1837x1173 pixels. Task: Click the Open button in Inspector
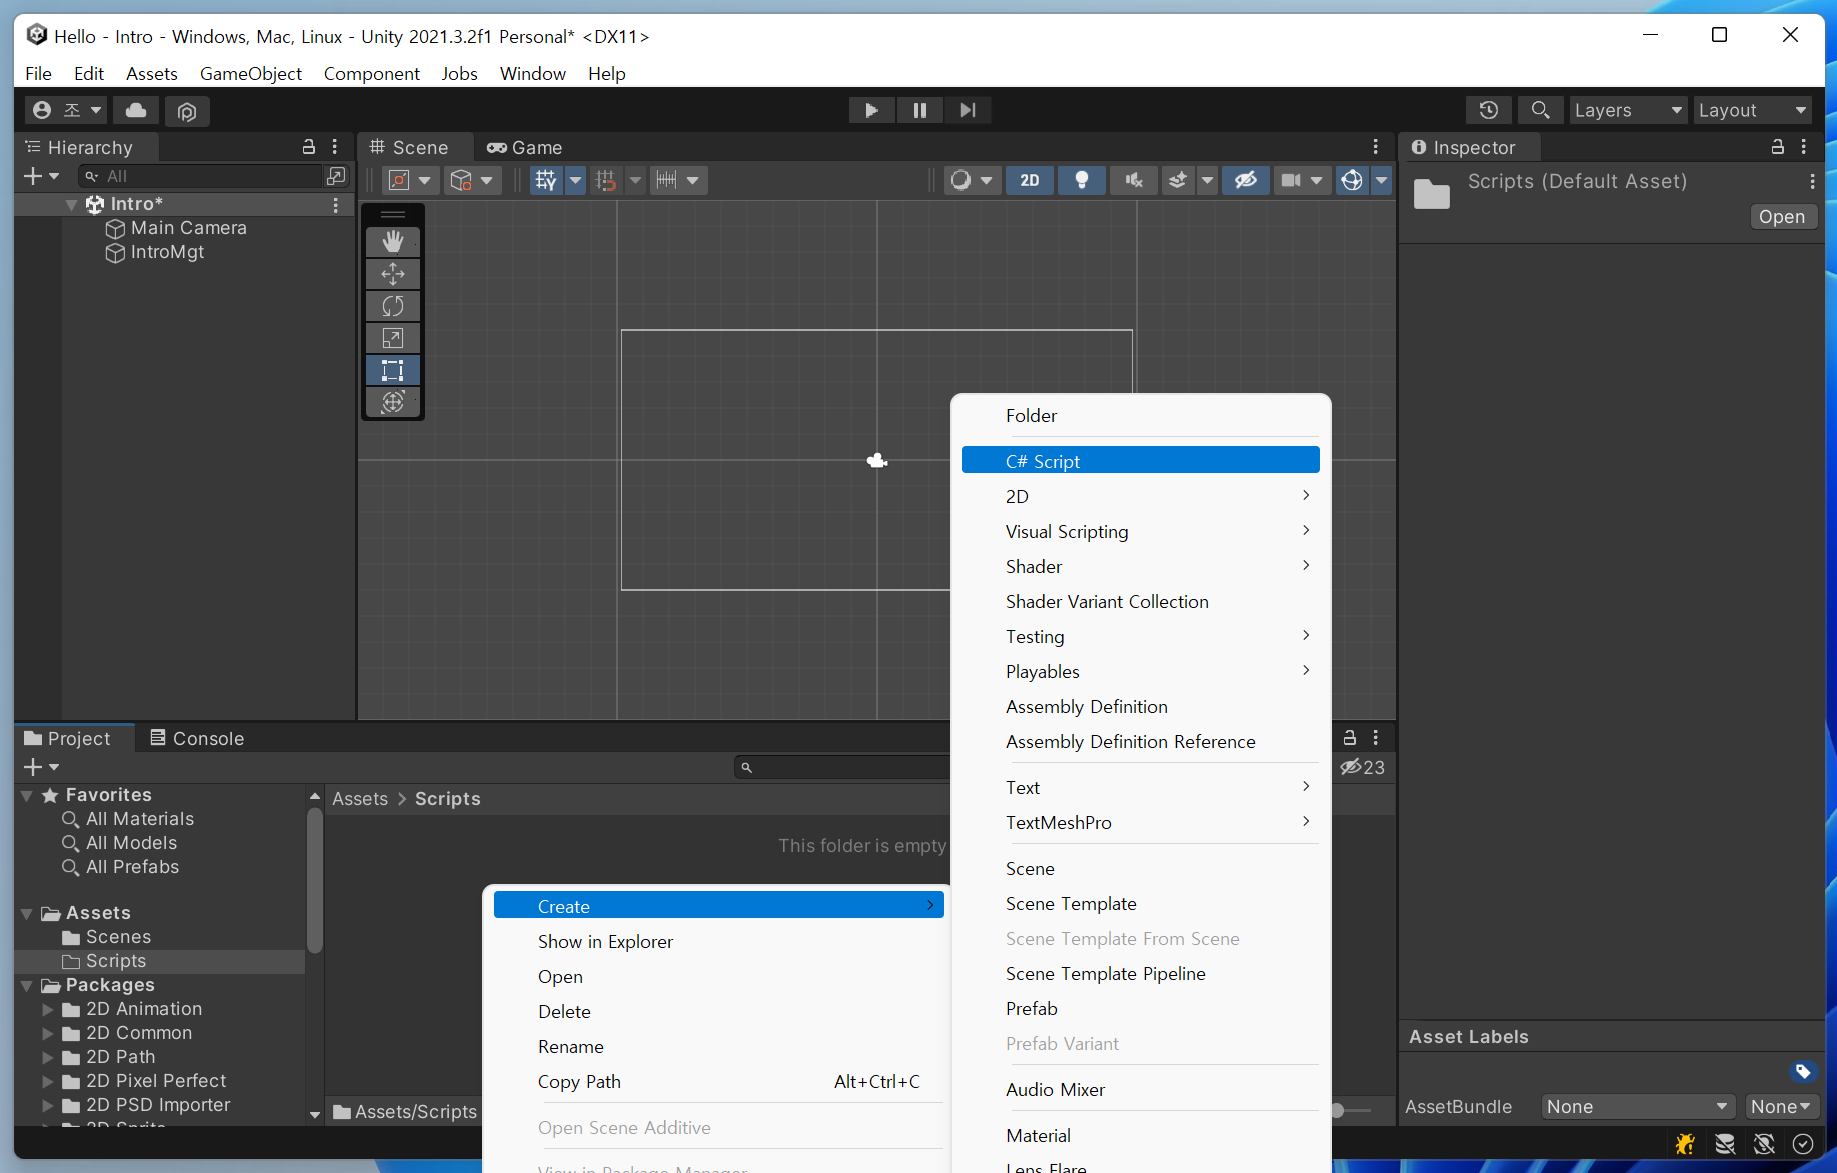tap(1782, 217)
